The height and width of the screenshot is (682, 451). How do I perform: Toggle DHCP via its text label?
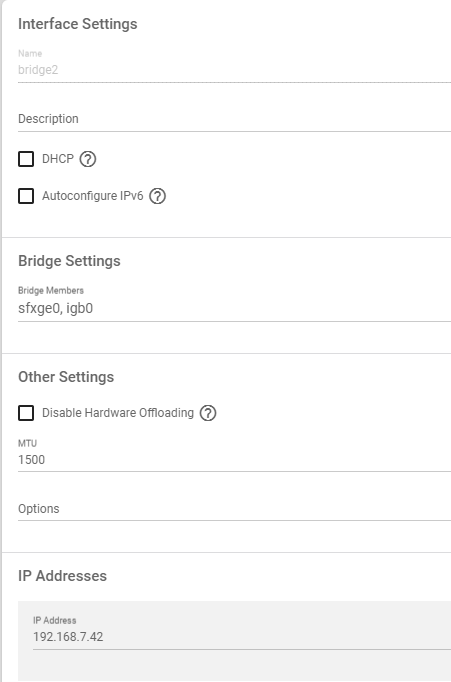tap(58, 159)
